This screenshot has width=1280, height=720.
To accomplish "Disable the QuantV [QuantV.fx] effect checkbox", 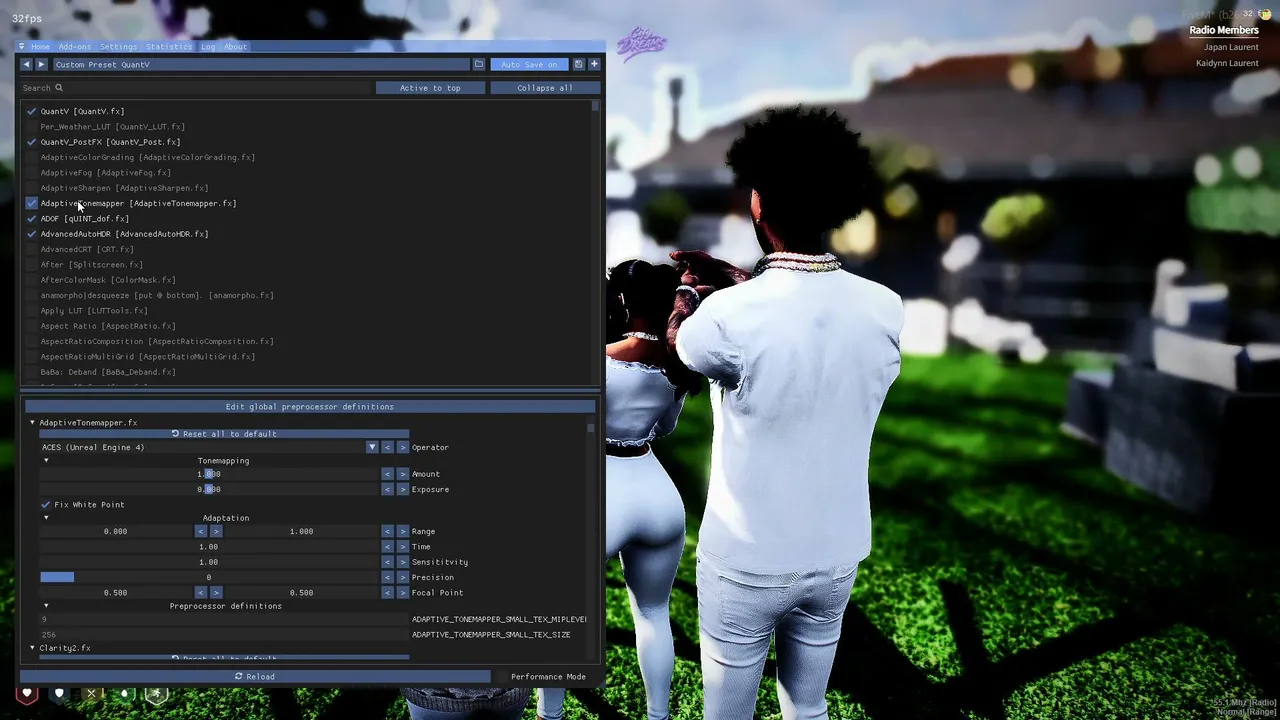I will [32, 111].
